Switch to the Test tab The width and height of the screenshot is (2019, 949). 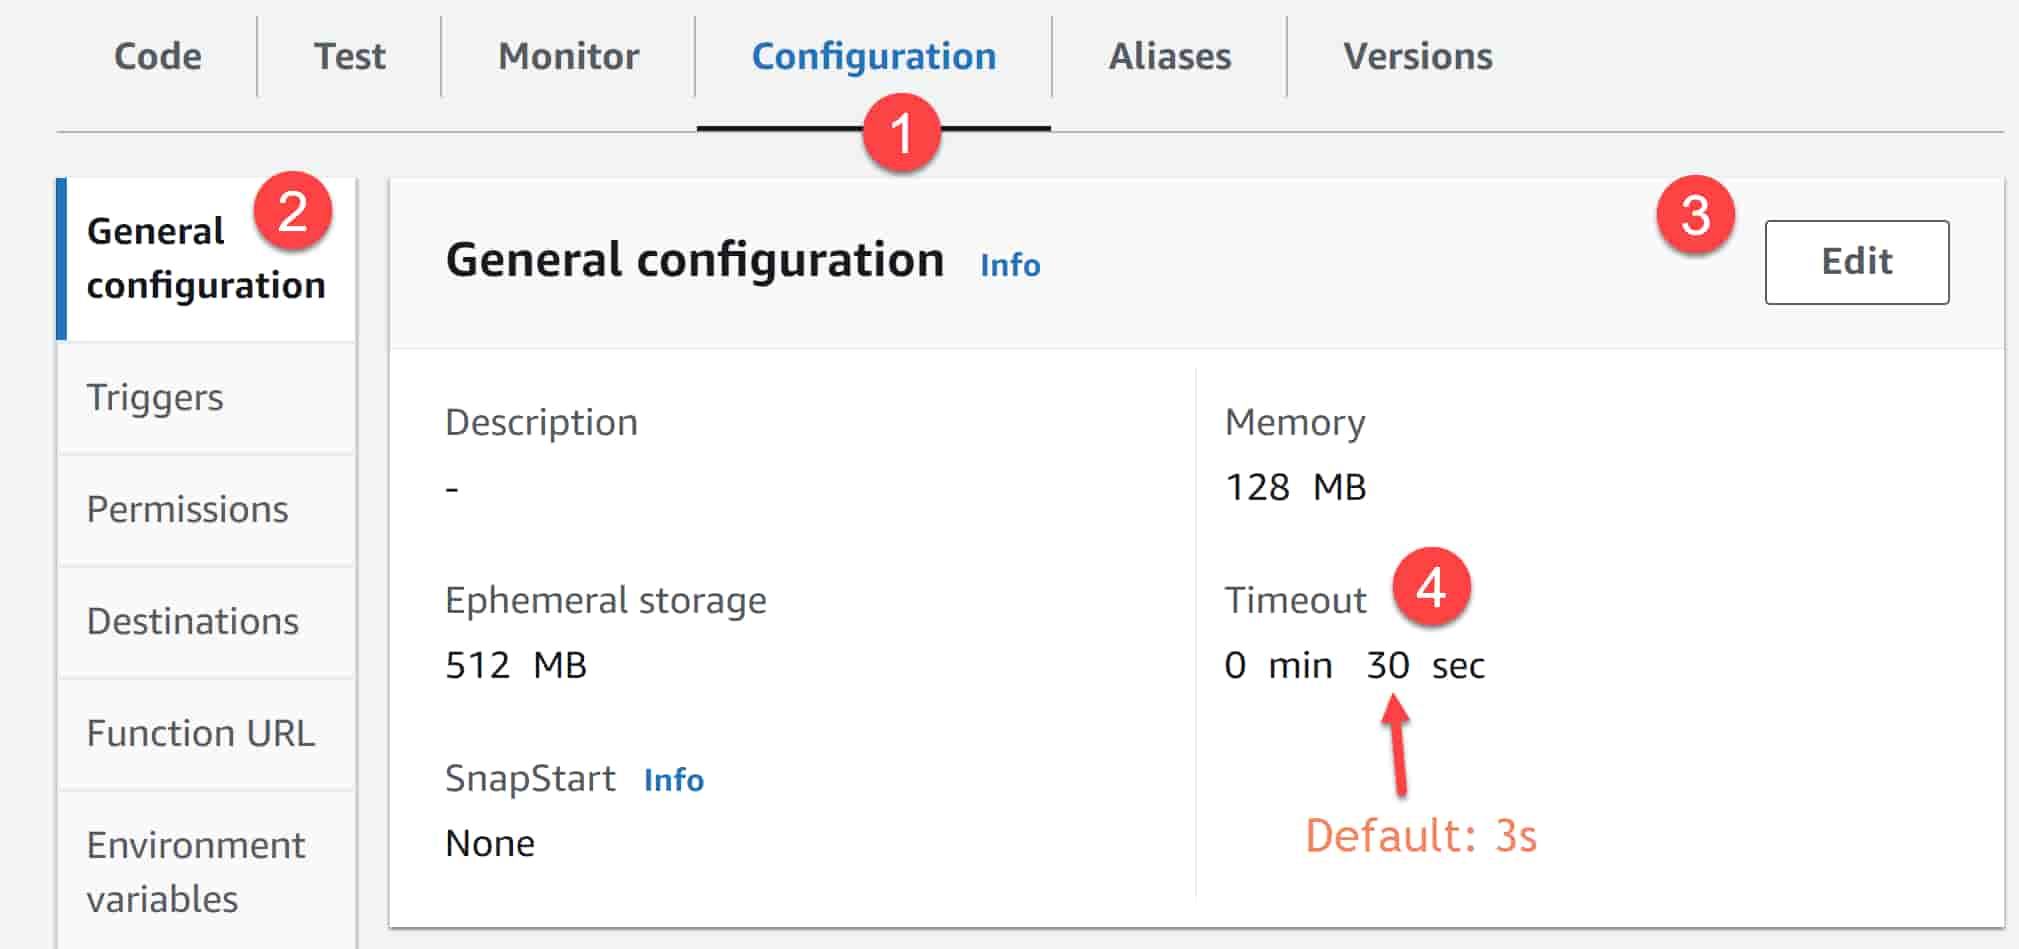pyautogui.click(x=349, y=56)
